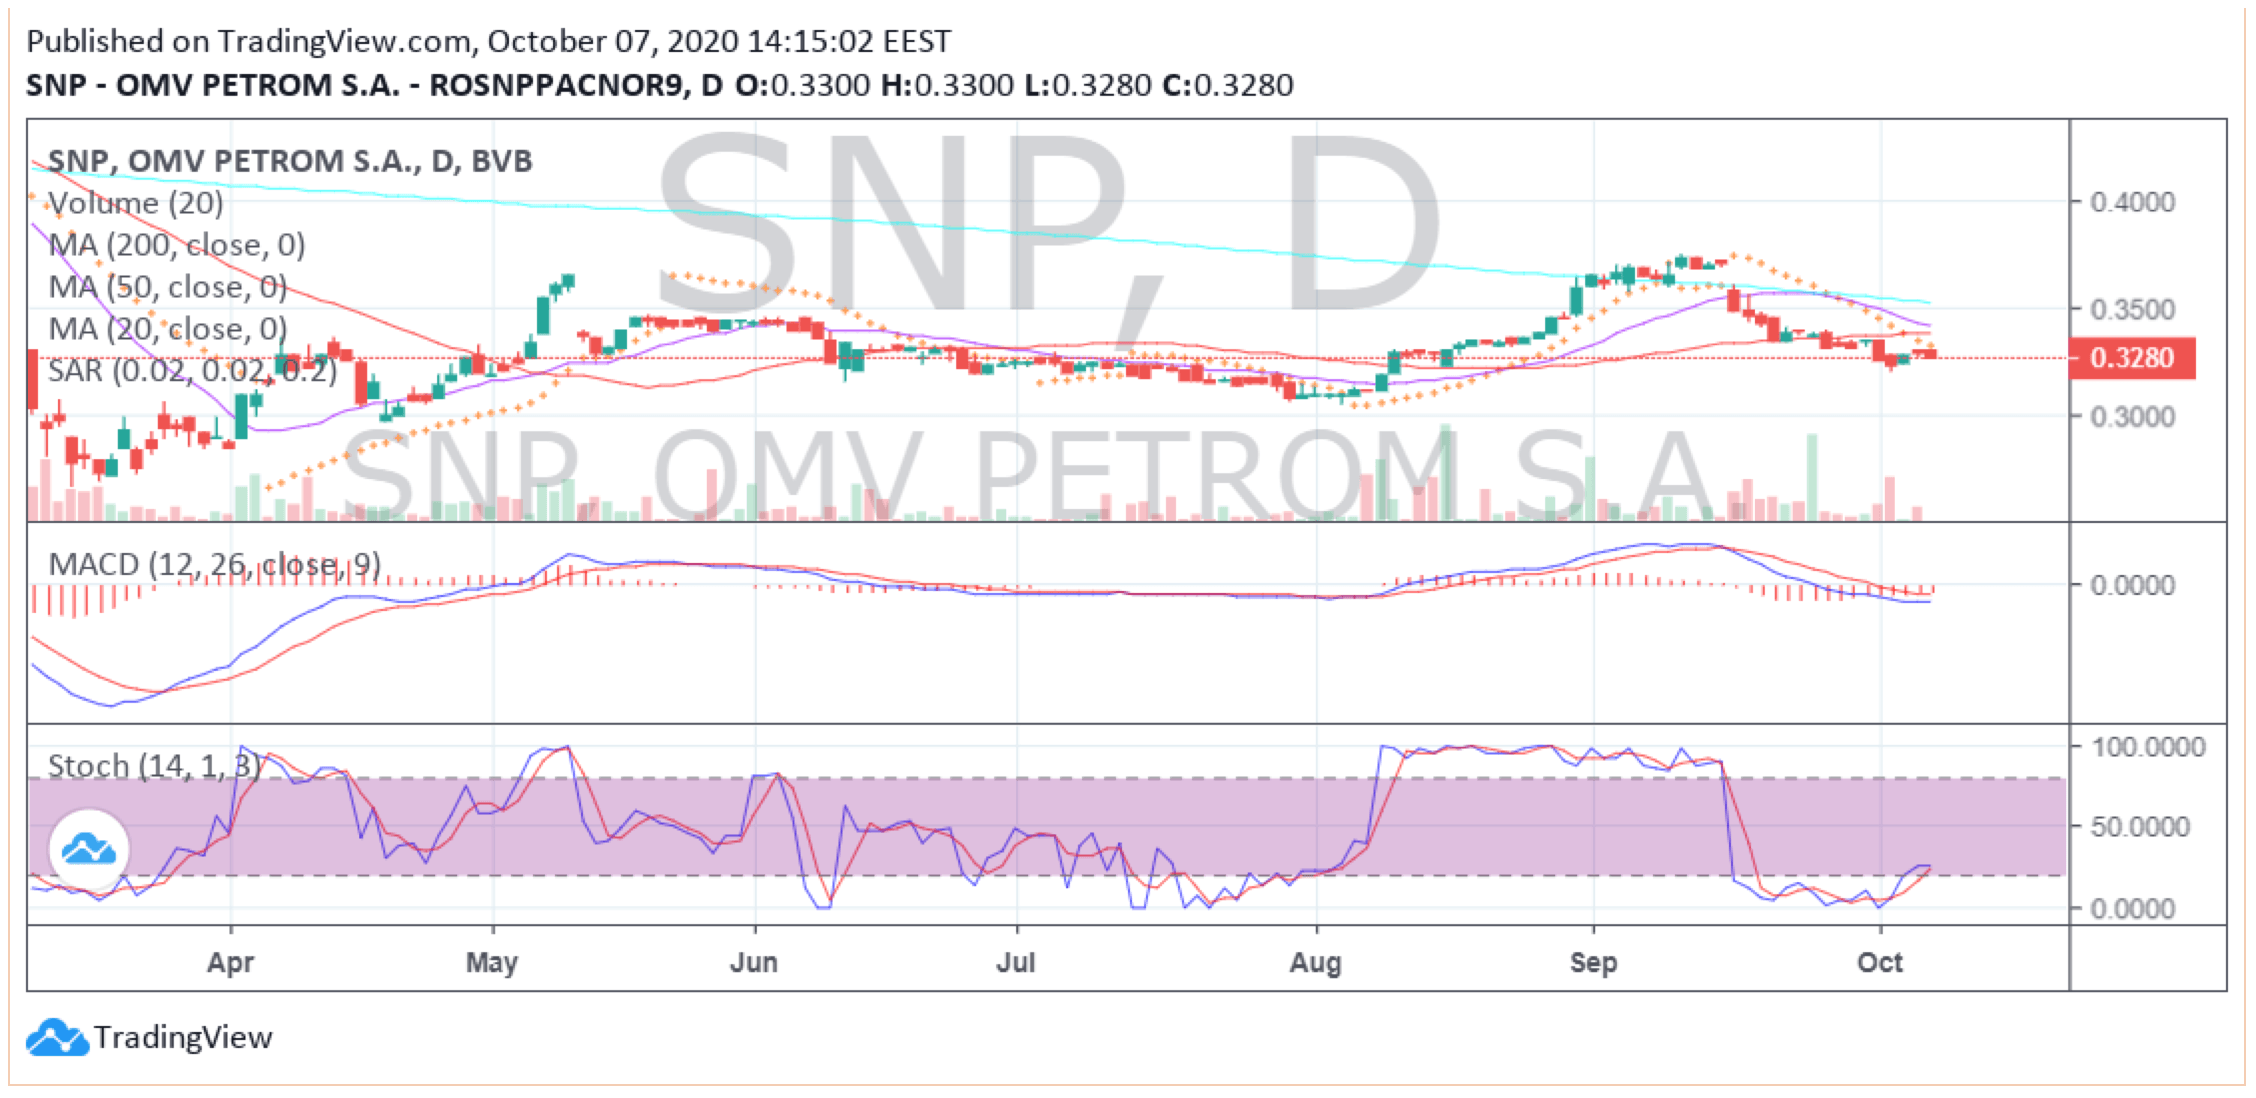
Task: Click the 0.3500 price axis value
Action: click(x=2133, y=309)
